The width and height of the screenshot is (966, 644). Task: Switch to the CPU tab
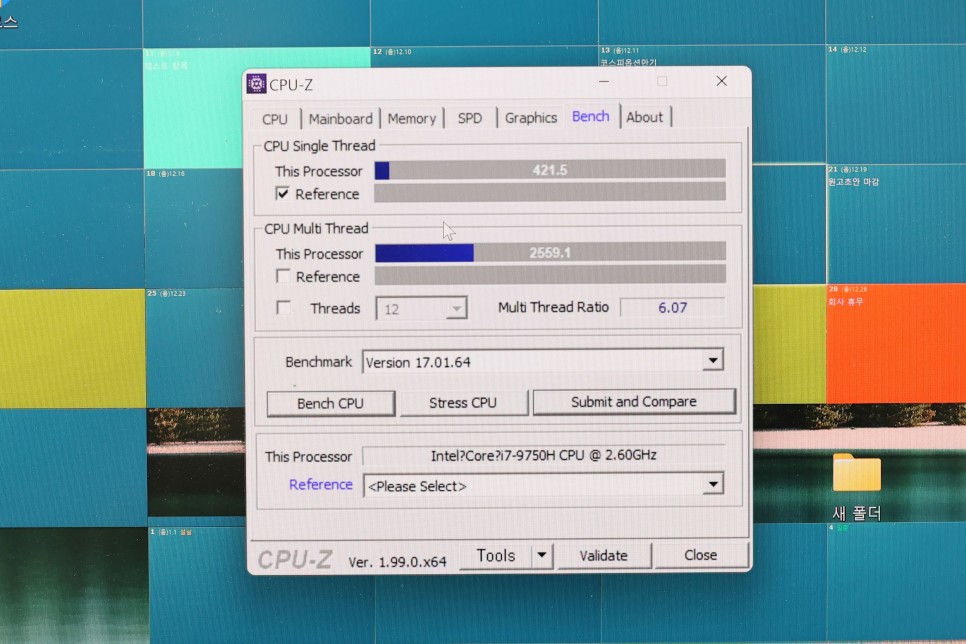click(275, 119)
